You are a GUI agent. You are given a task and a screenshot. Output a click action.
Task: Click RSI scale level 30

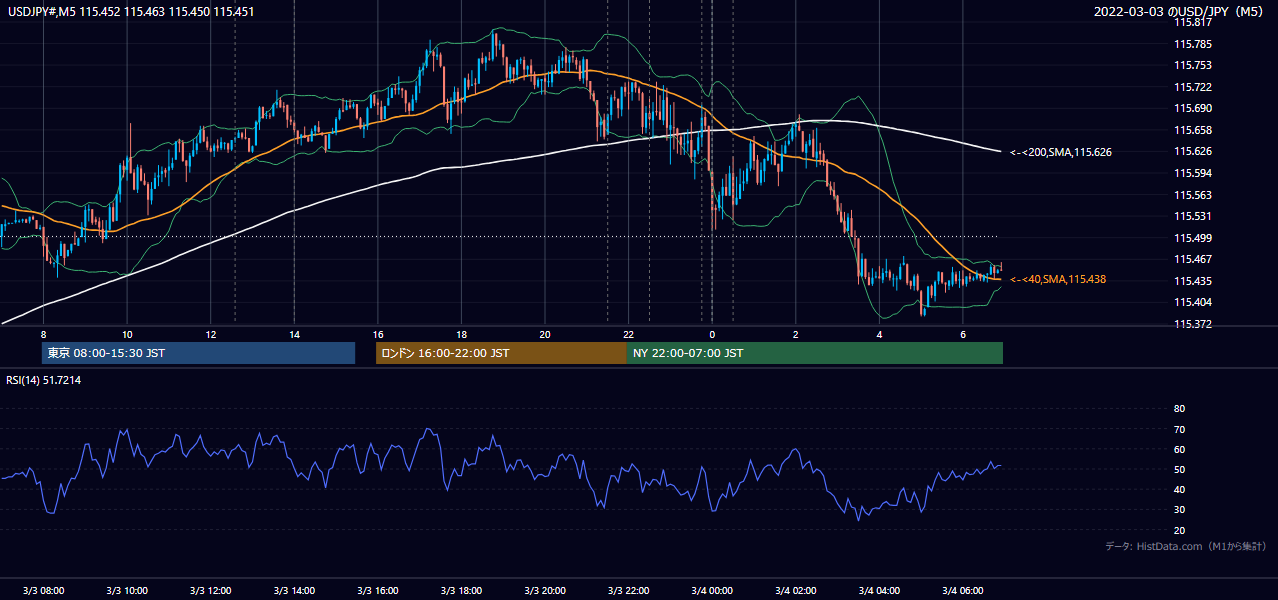click(1179, 510)
